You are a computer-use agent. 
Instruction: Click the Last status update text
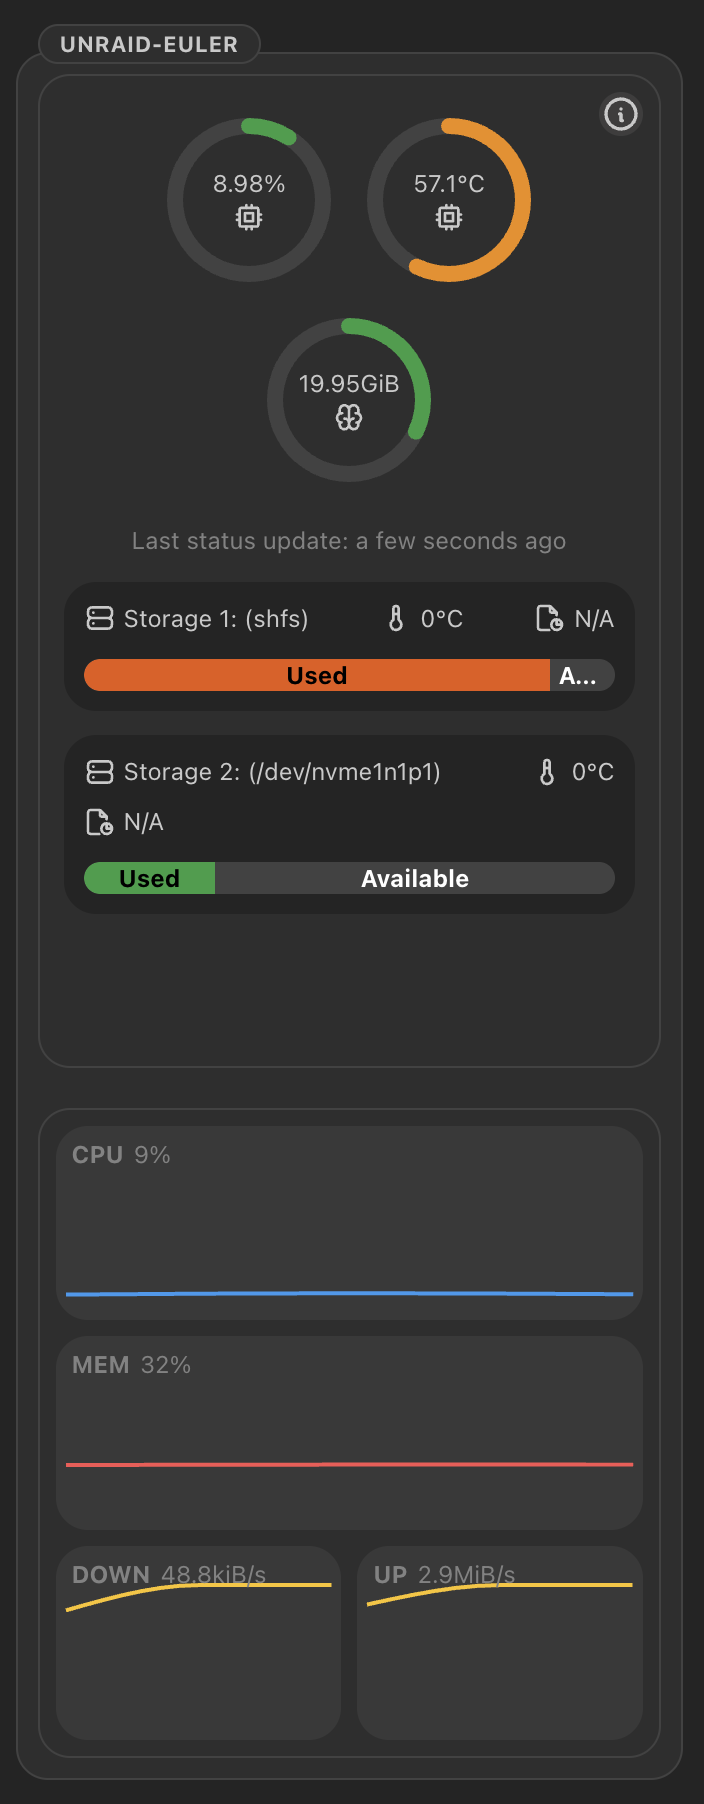349,541
